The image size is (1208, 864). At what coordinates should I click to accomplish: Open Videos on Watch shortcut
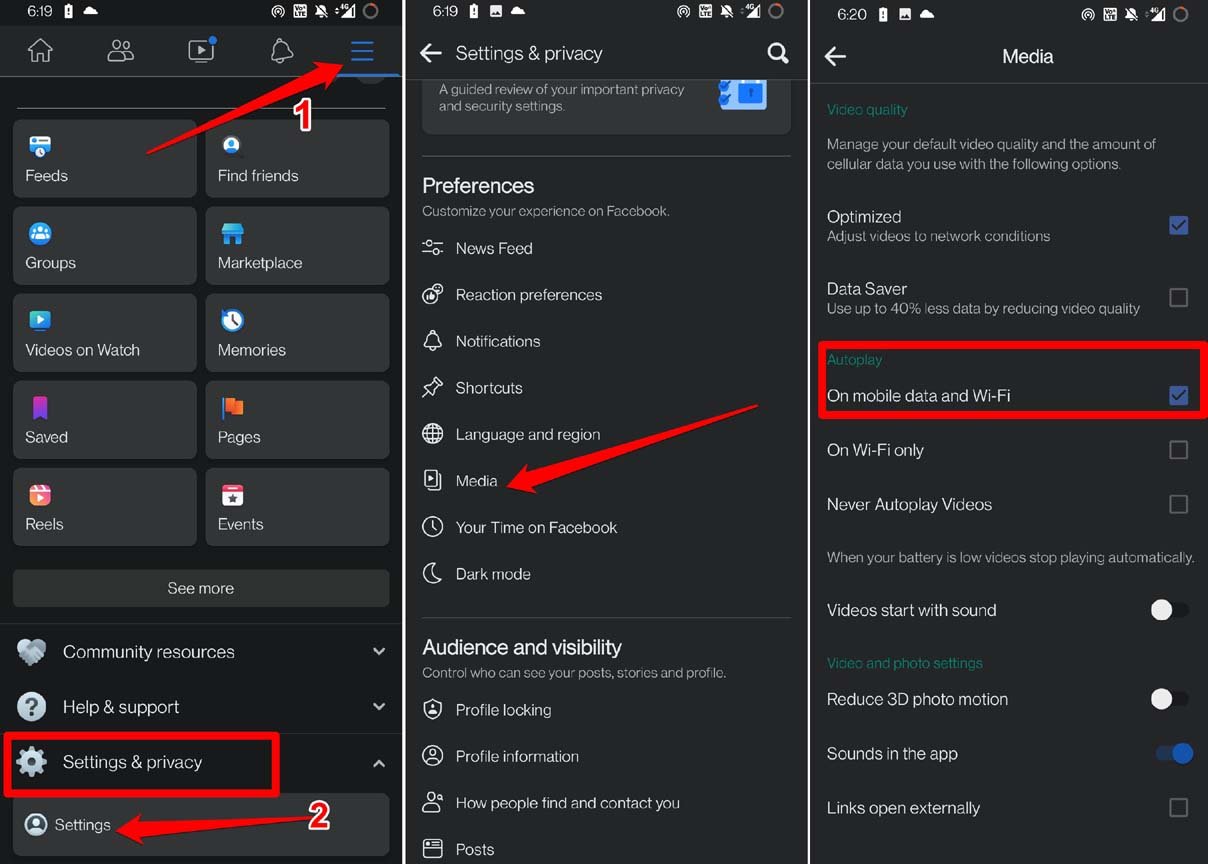click(x=105, y=332)
